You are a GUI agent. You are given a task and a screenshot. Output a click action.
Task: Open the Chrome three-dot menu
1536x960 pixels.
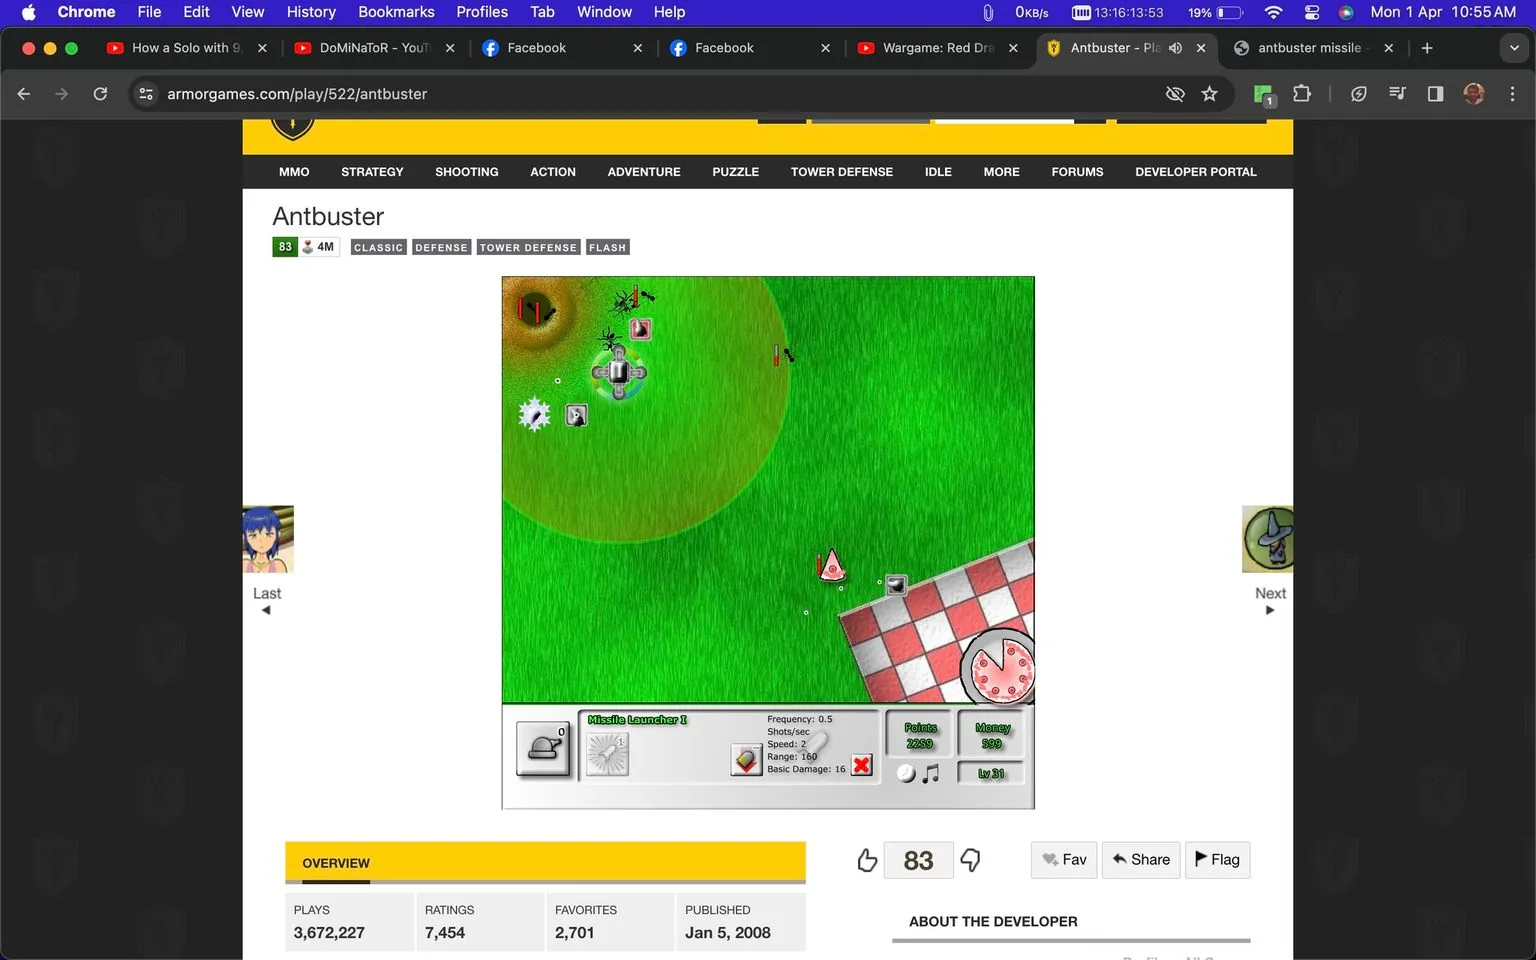click(x=1513, y=93)
